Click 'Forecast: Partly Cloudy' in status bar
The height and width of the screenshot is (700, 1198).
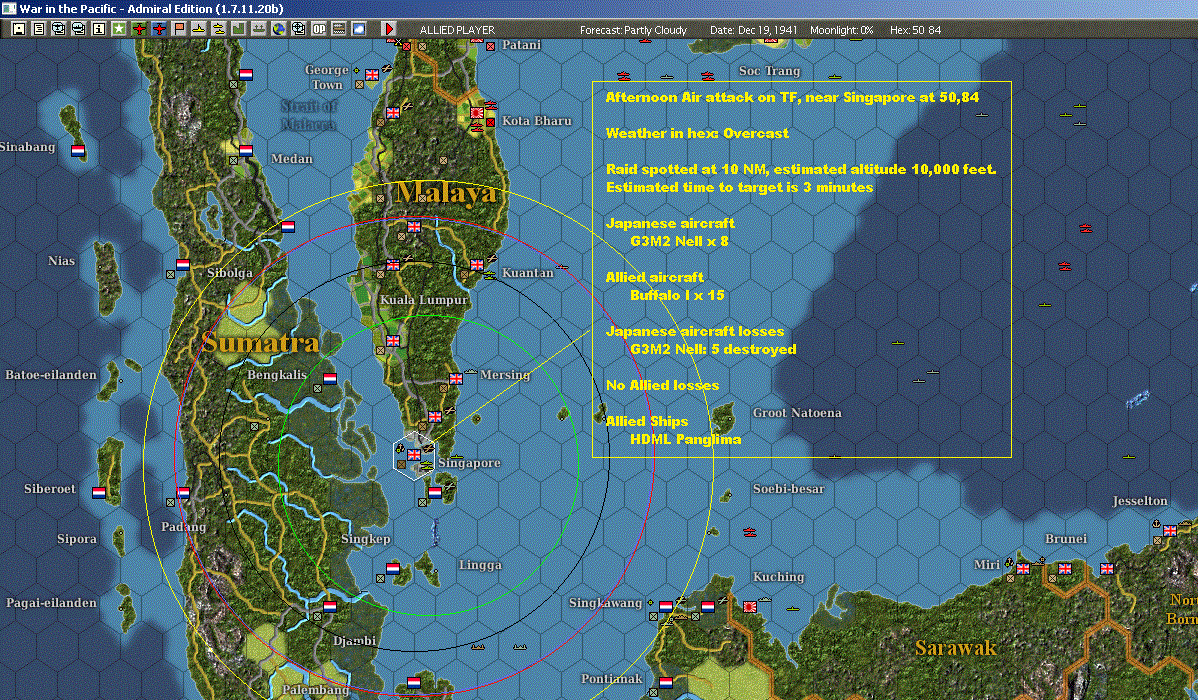click(633, 30)
